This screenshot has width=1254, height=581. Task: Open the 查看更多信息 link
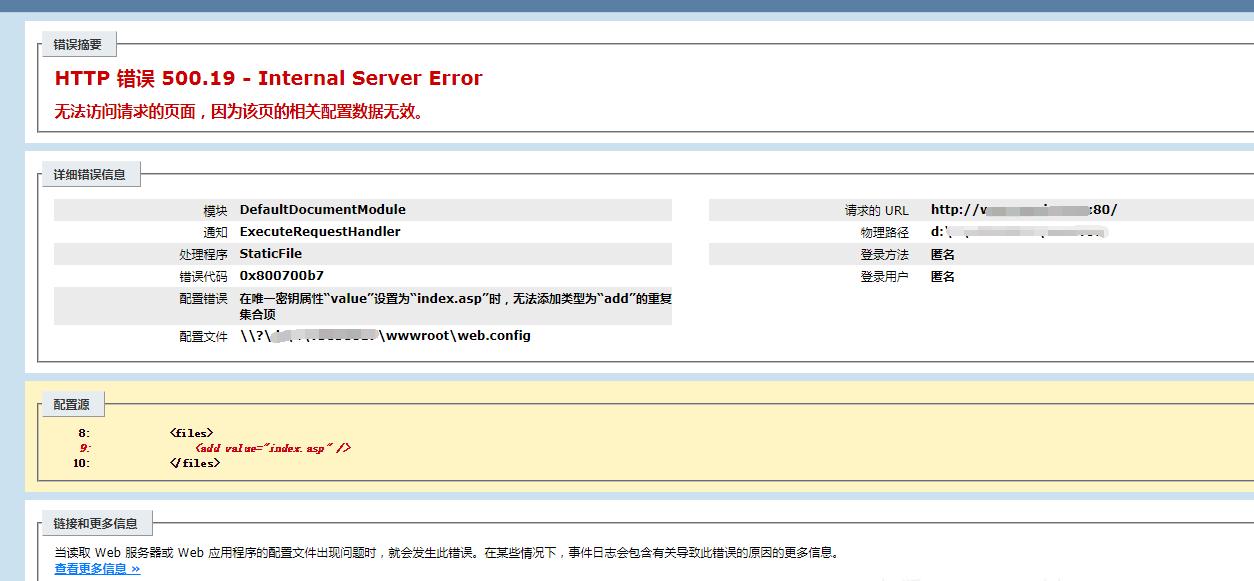(x=97, y=569)
